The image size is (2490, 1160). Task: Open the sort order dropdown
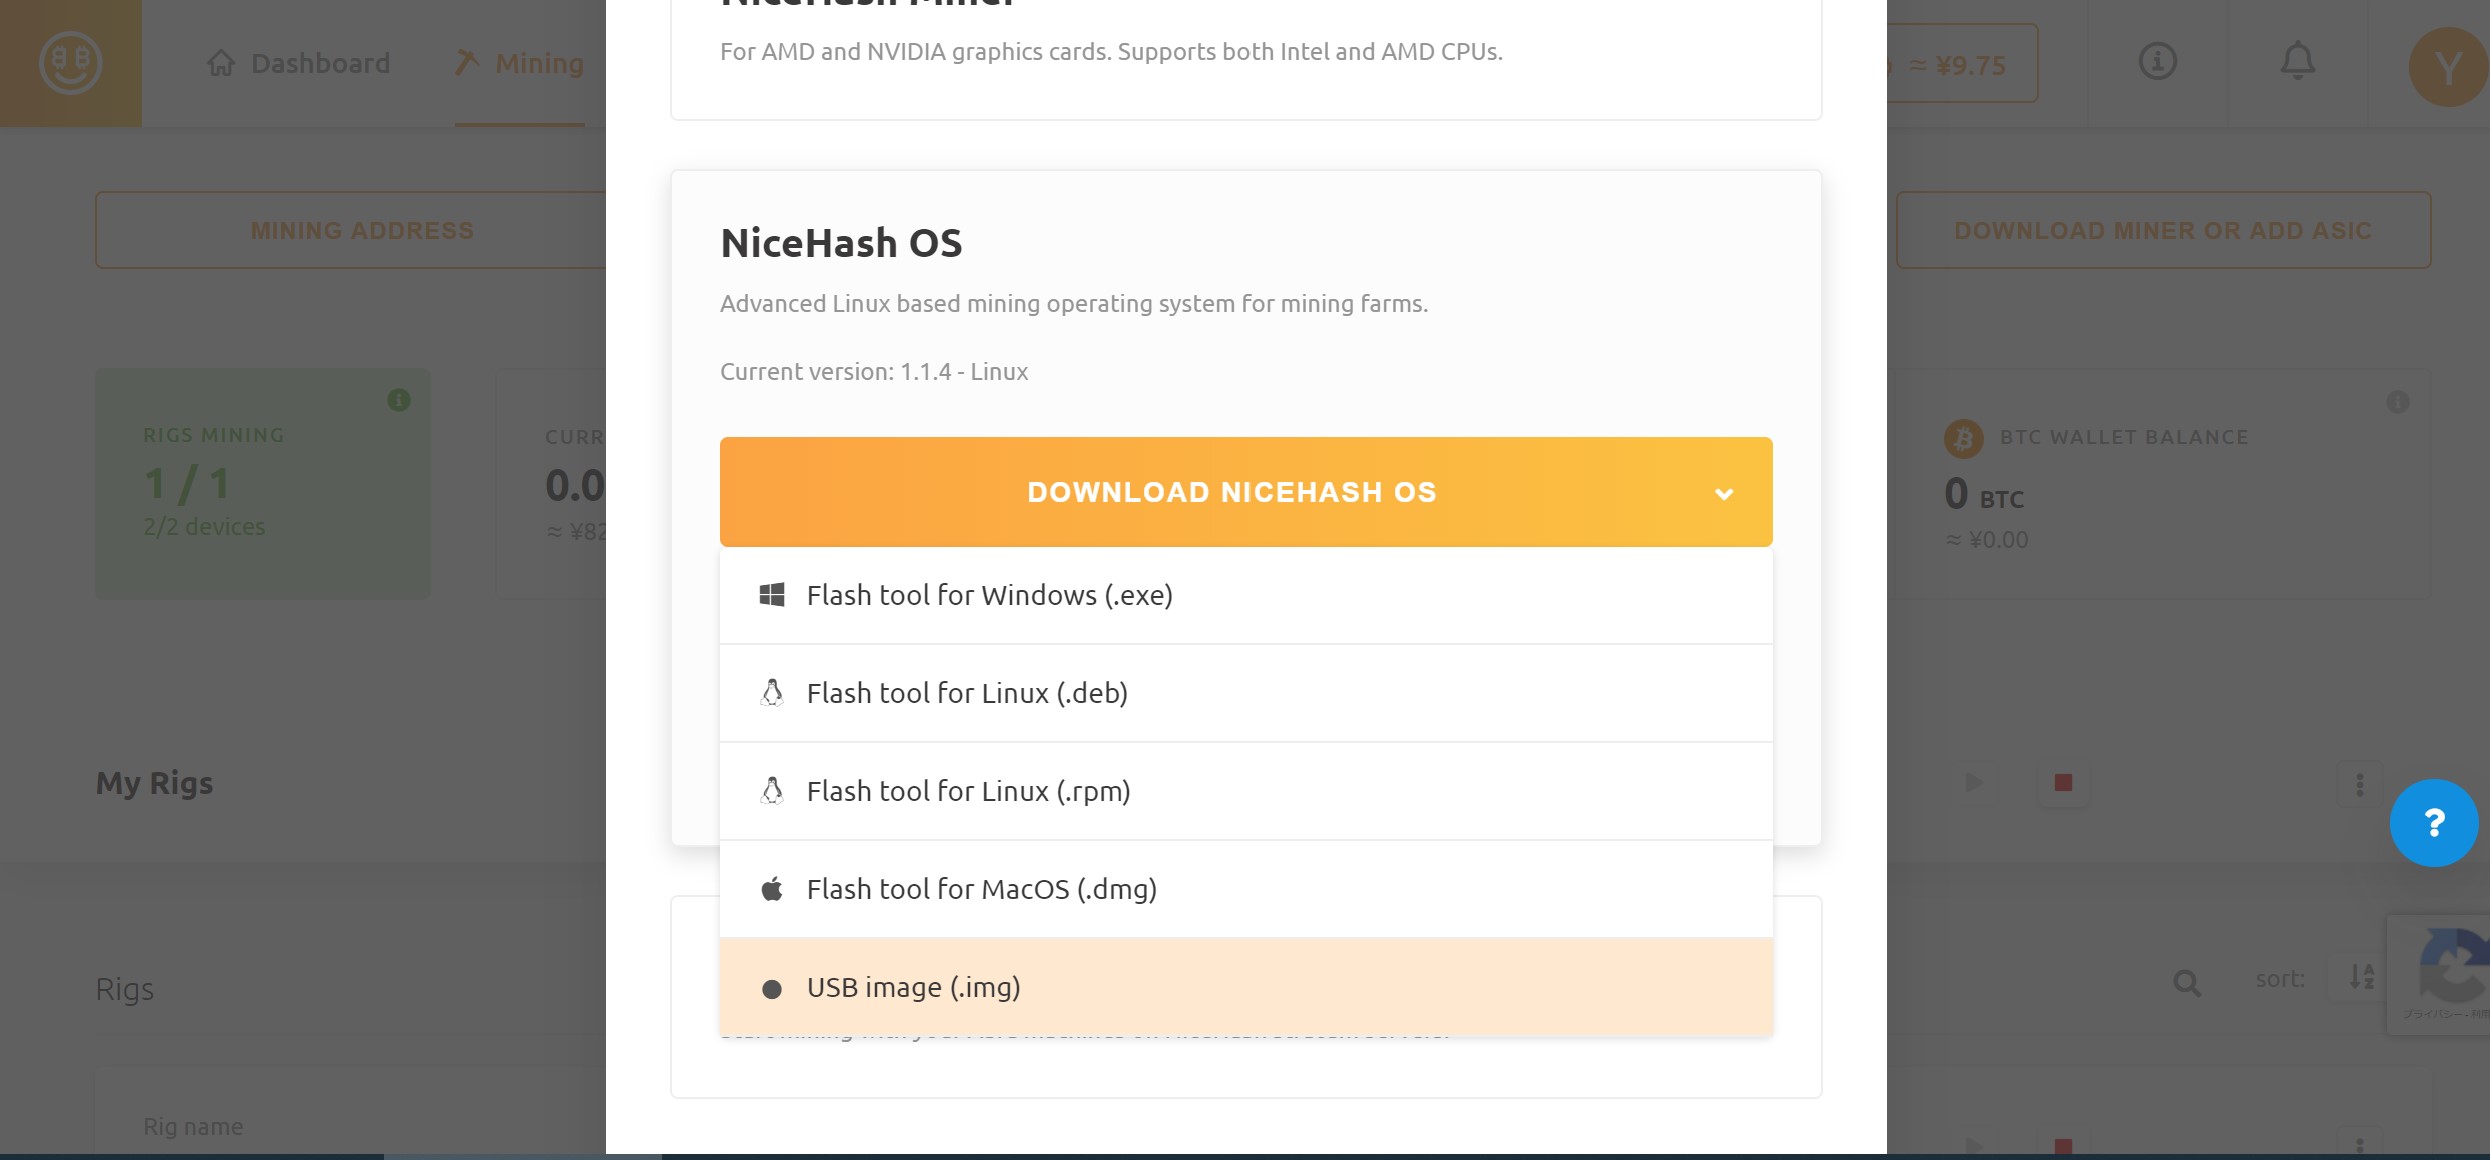2279,978
